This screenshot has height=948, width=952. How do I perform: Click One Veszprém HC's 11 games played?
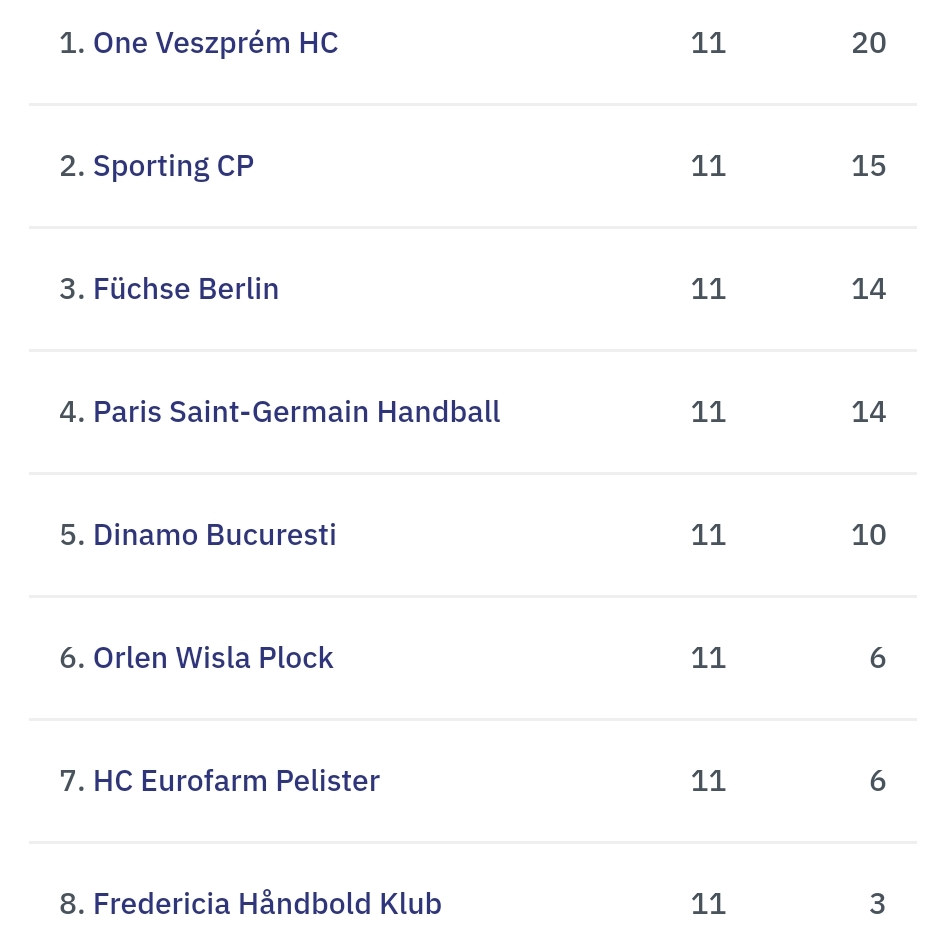point(708,43)
